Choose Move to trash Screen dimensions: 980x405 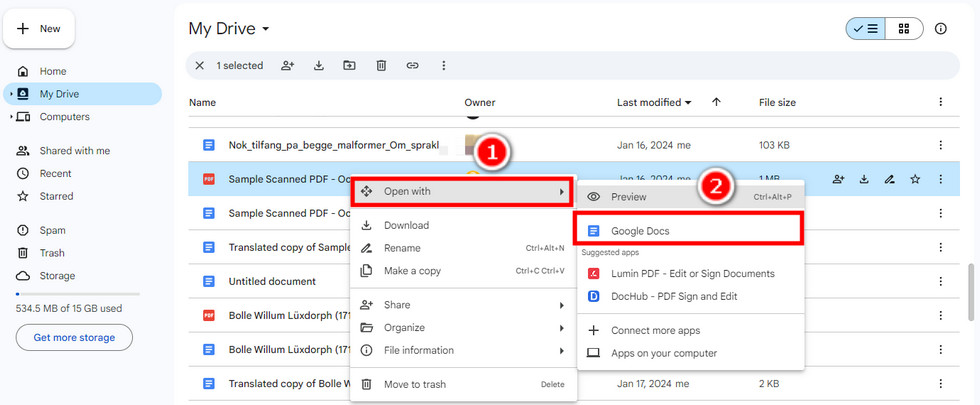463,384
